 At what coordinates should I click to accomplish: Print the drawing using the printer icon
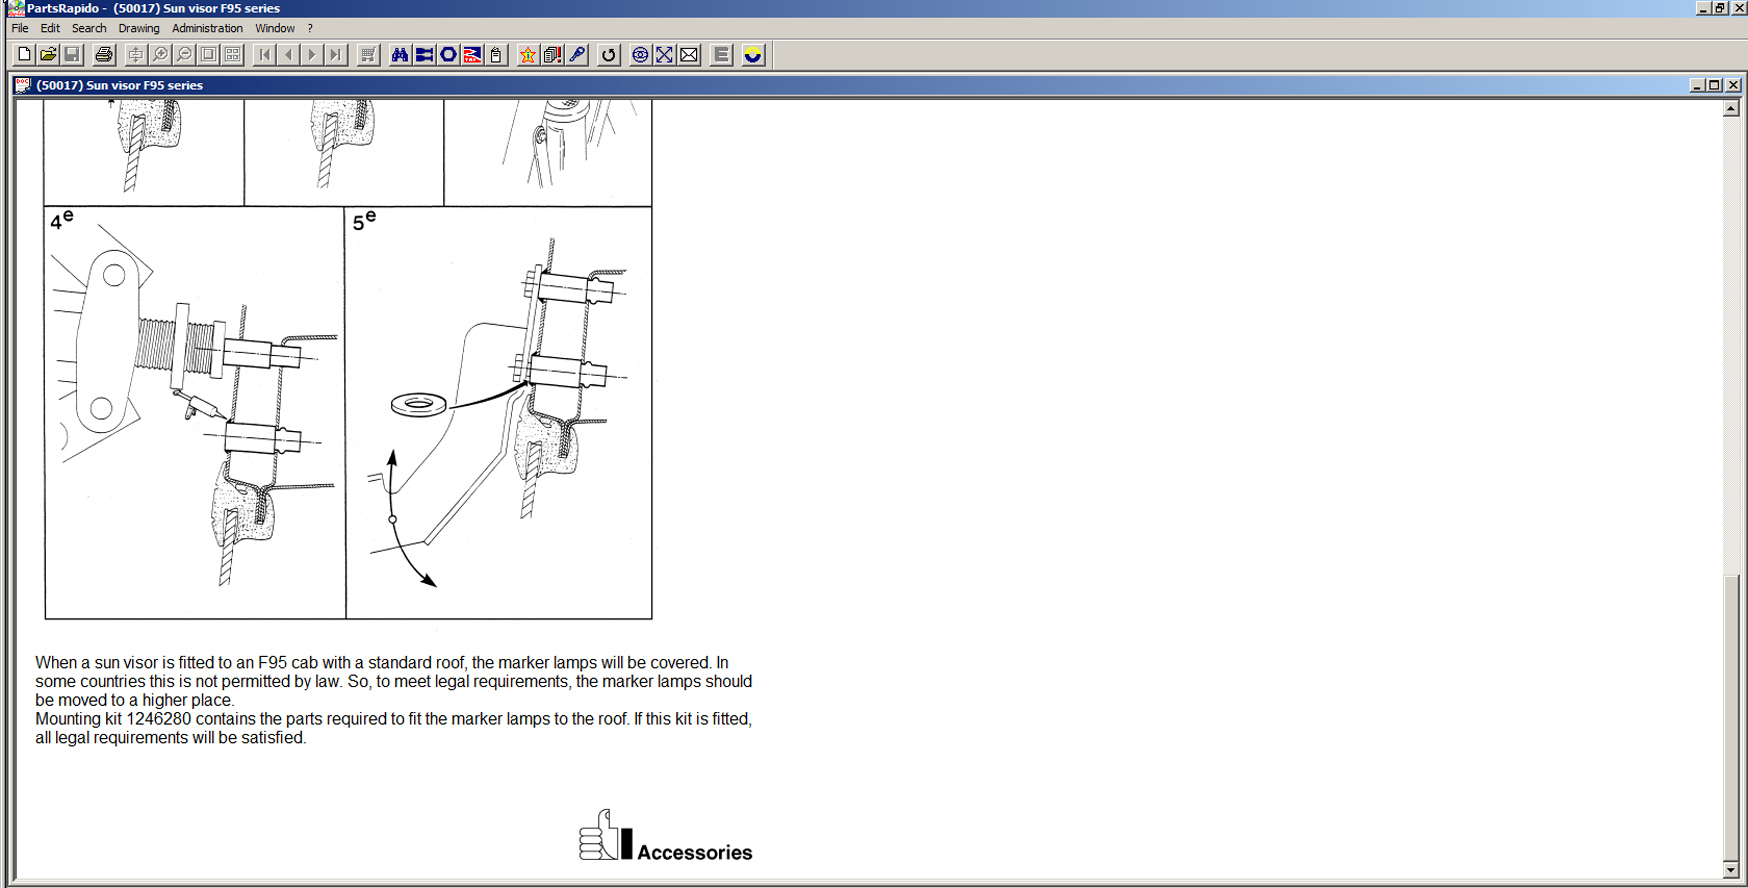103,55
